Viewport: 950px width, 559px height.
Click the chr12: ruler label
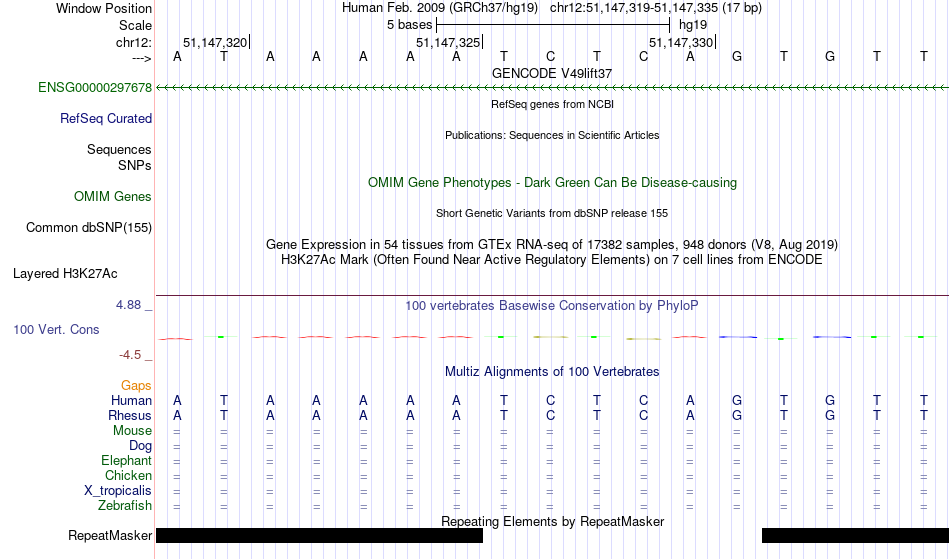click(x=134, y=42)
